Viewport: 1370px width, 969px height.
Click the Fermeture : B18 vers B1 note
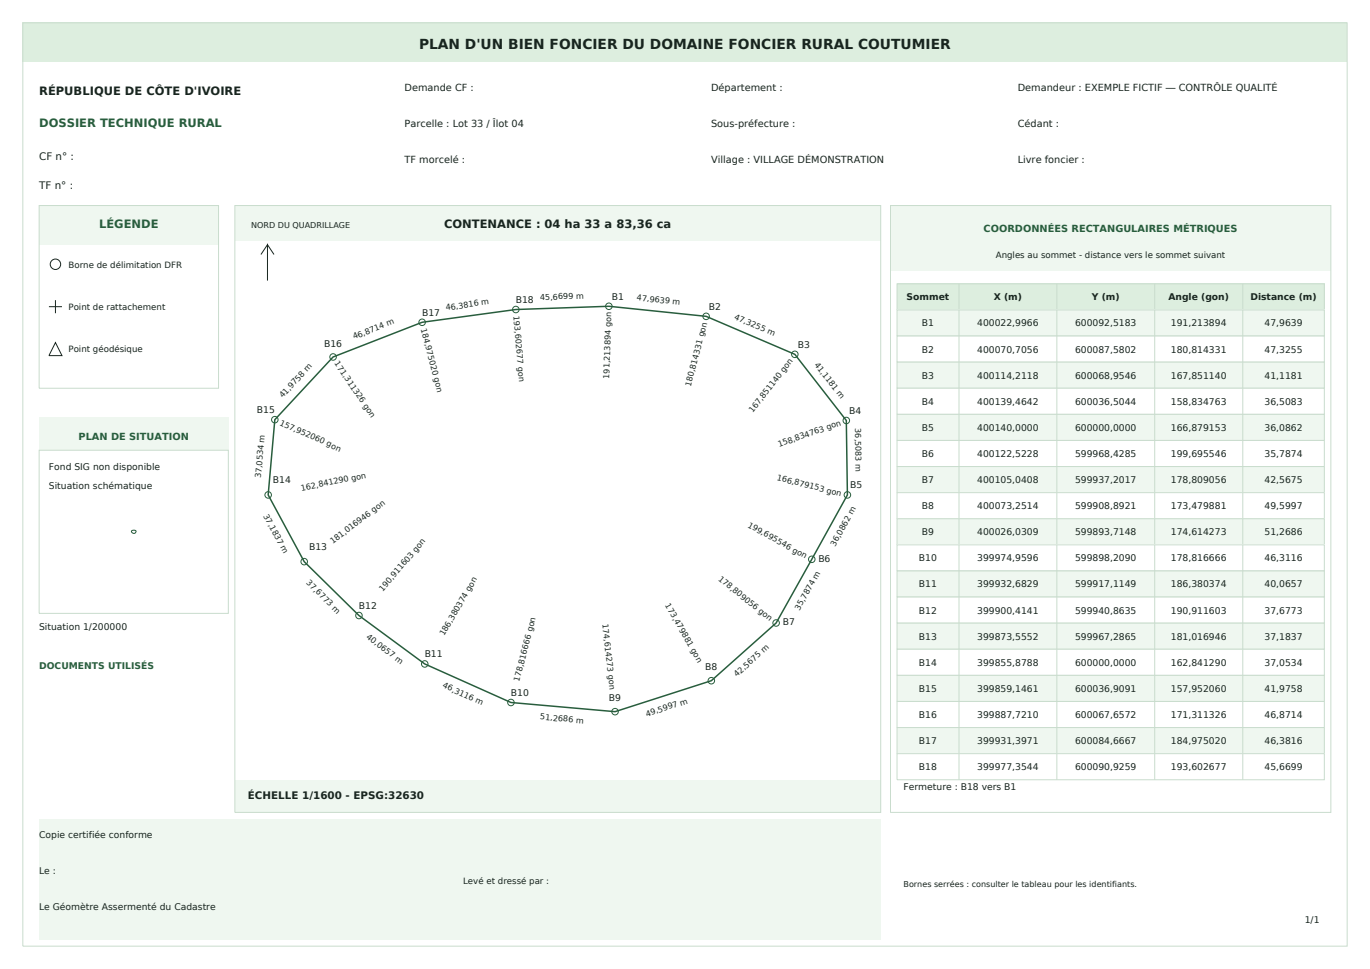tap(959, 787)
